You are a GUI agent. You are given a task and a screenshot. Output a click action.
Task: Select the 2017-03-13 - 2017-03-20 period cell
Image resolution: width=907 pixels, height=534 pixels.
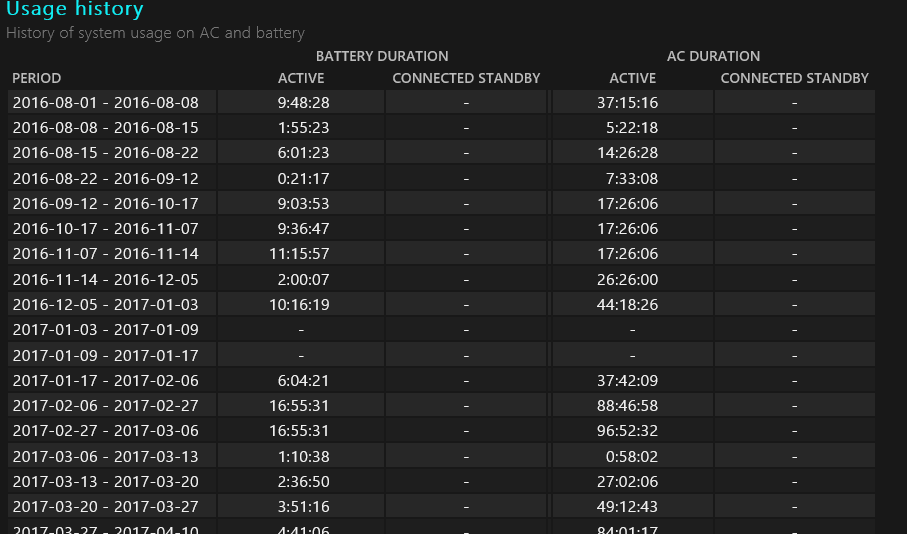(x=105, y=481)
